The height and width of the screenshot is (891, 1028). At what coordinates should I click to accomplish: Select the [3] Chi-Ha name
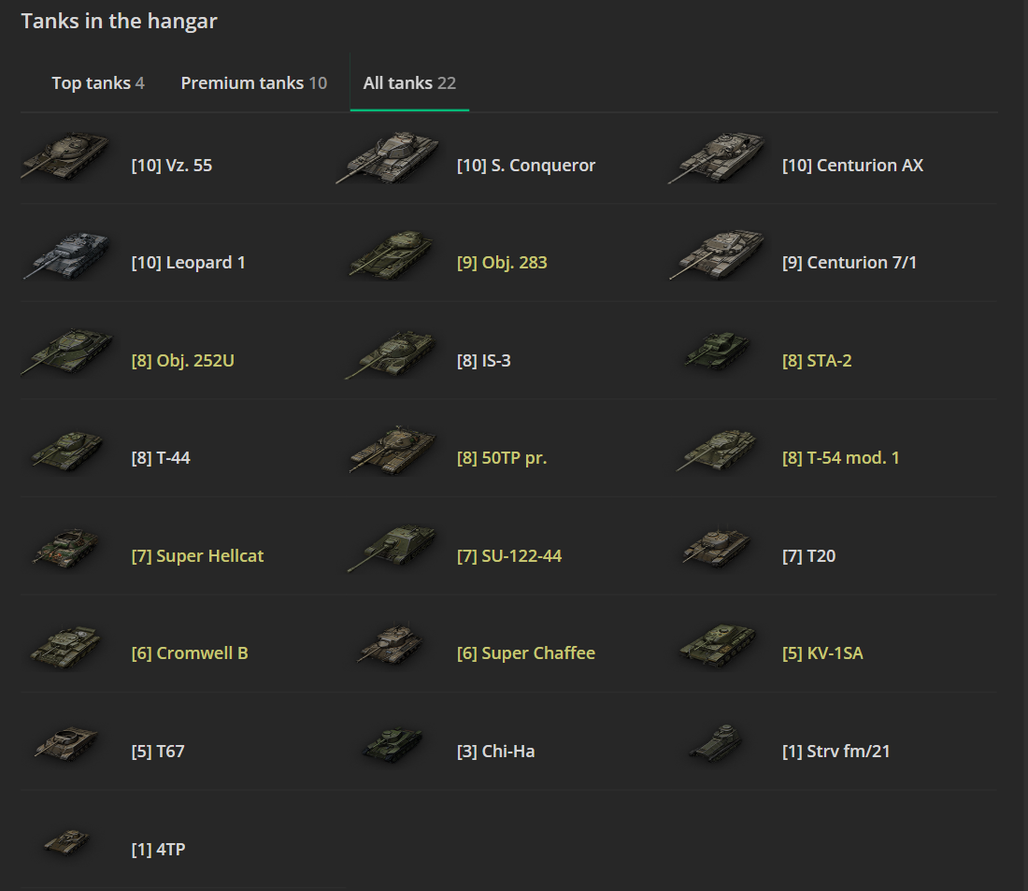(496, 751)
